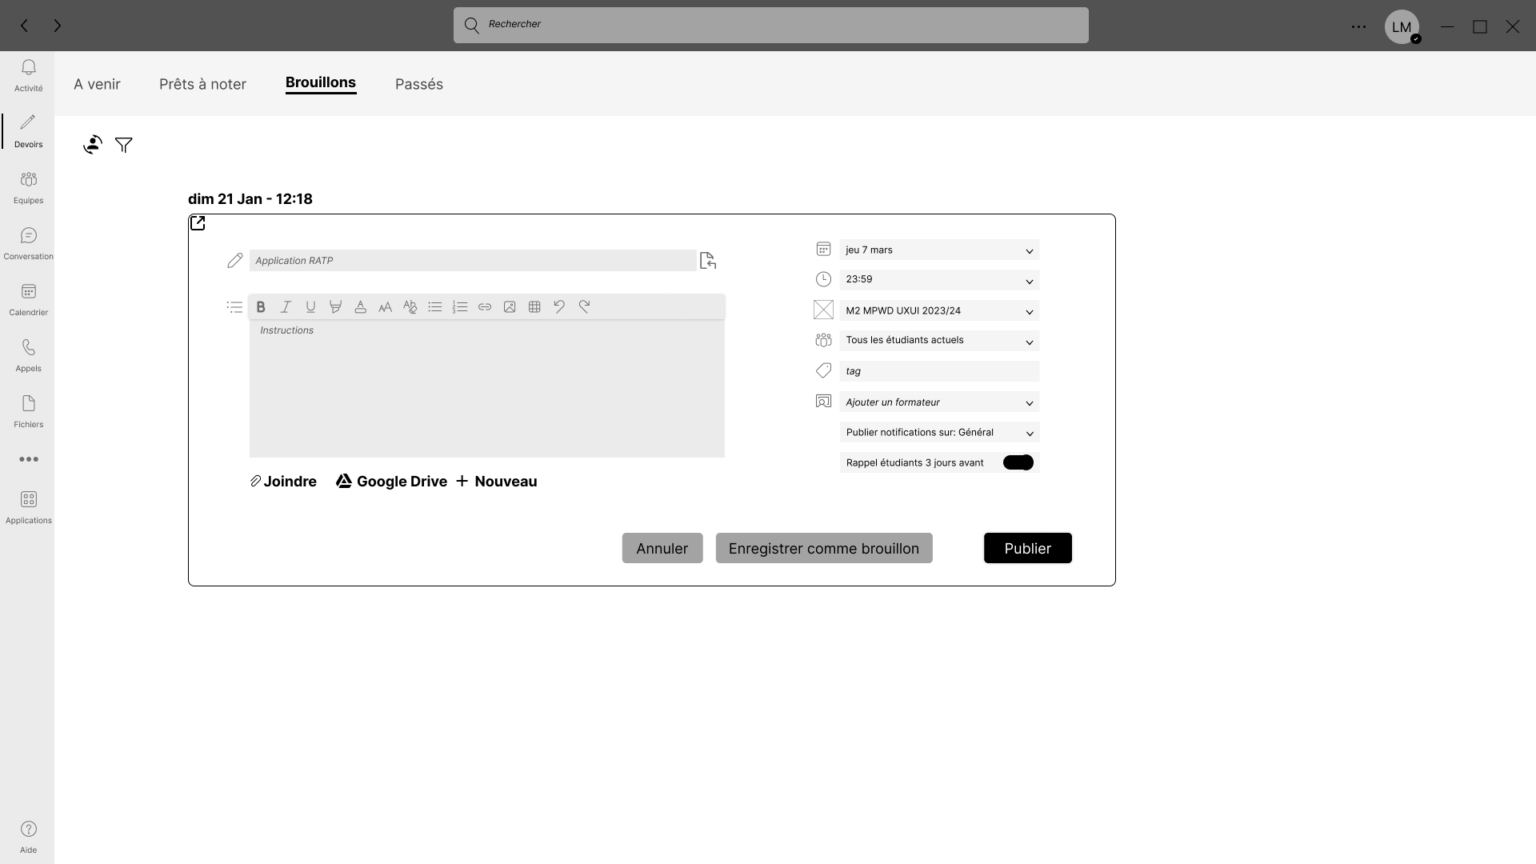Insert an image into the instructions
1536x864 pixels.
[x=510, y=307]
